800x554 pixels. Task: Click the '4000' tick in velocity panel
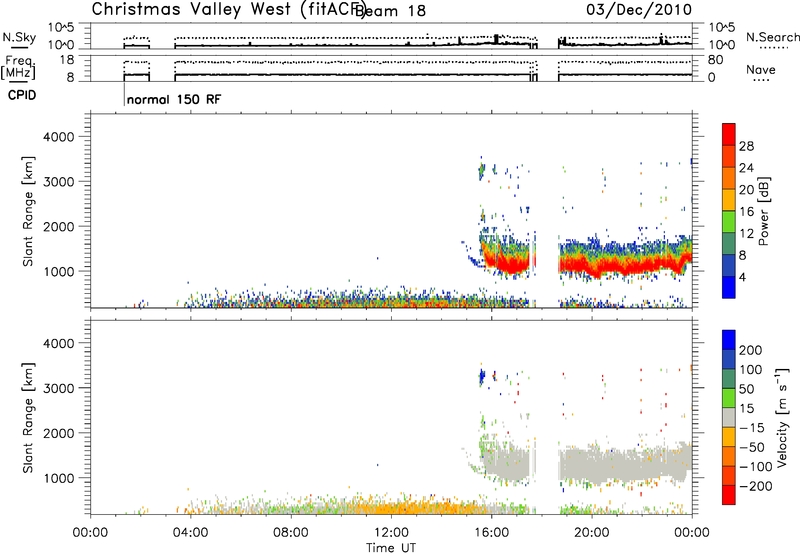58,343
